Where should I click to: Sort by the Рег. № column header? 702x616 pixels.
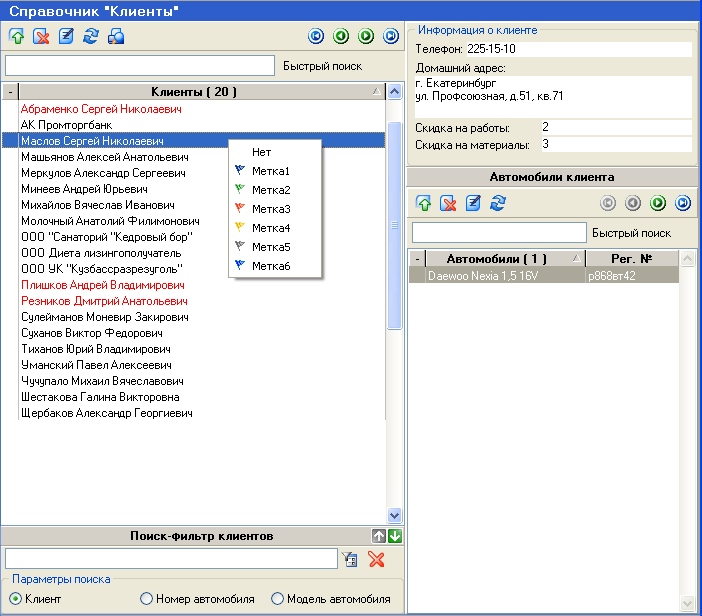click(x=630, y=258)
